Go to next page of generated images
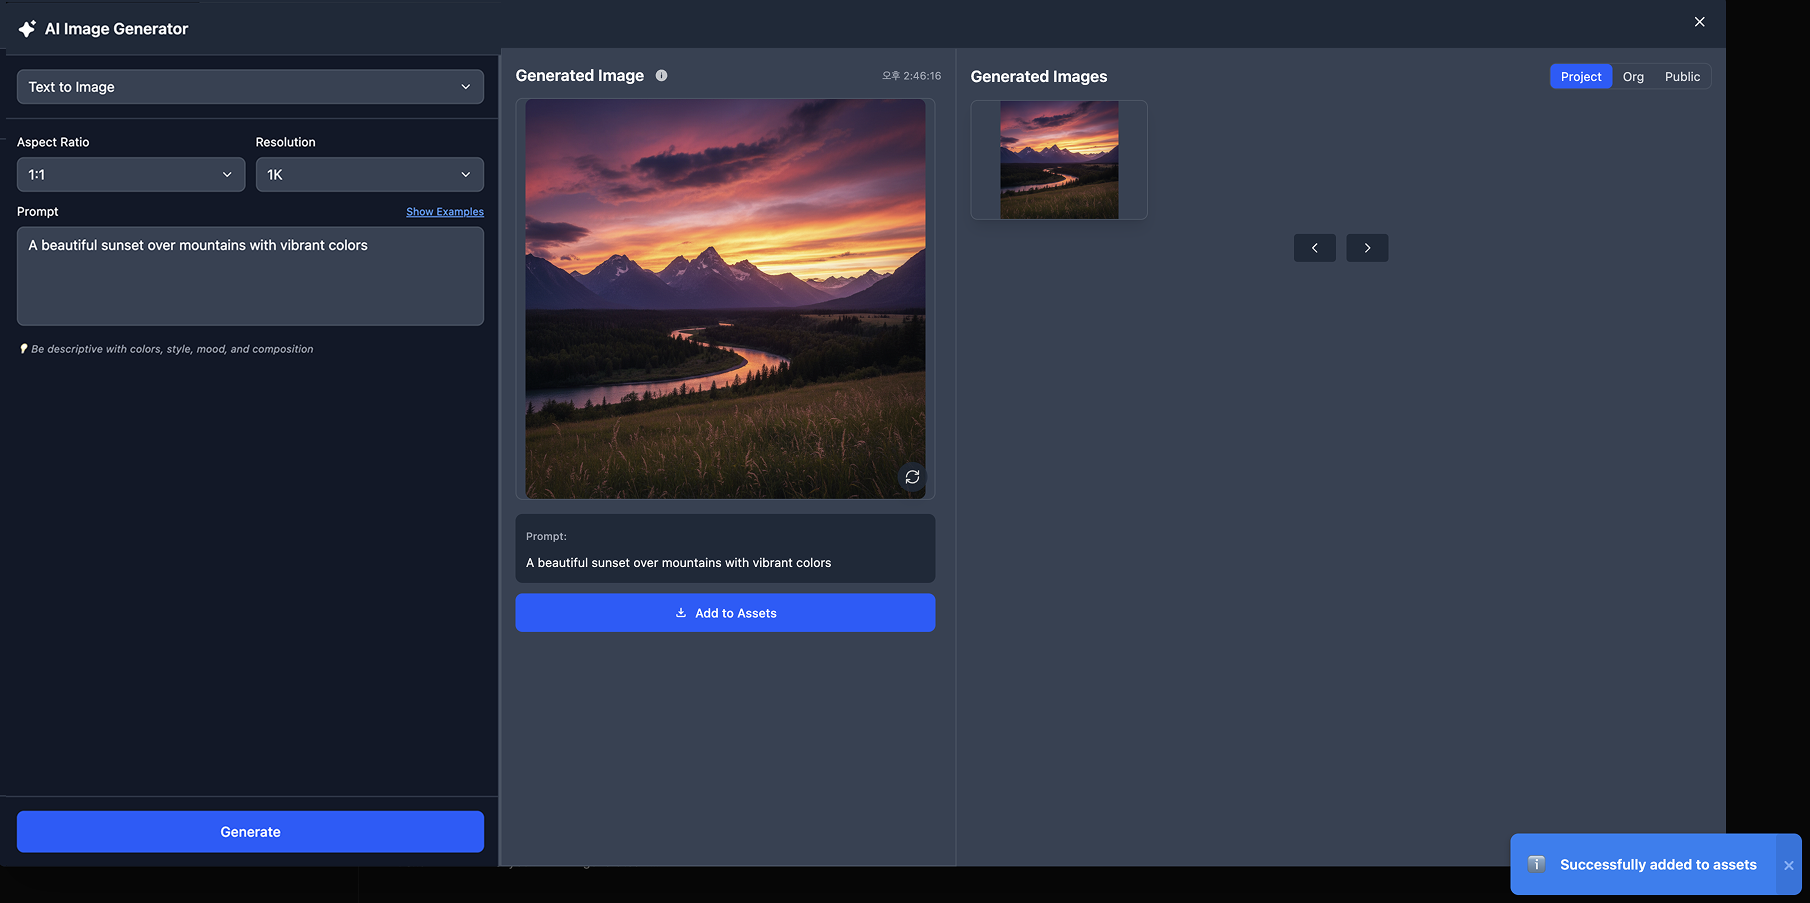 [1366, 248]
